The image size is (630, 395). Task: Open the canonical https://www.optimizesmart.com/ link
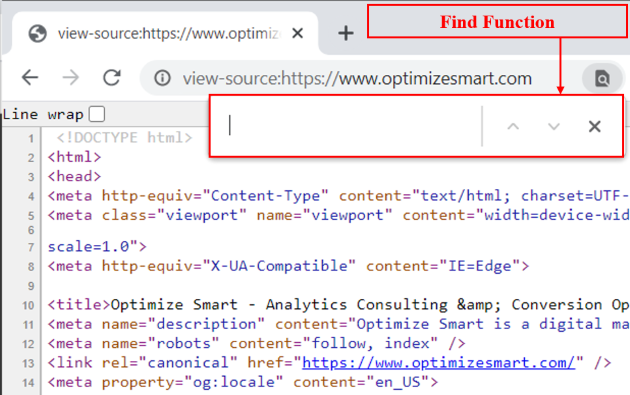tap(438, 363)
